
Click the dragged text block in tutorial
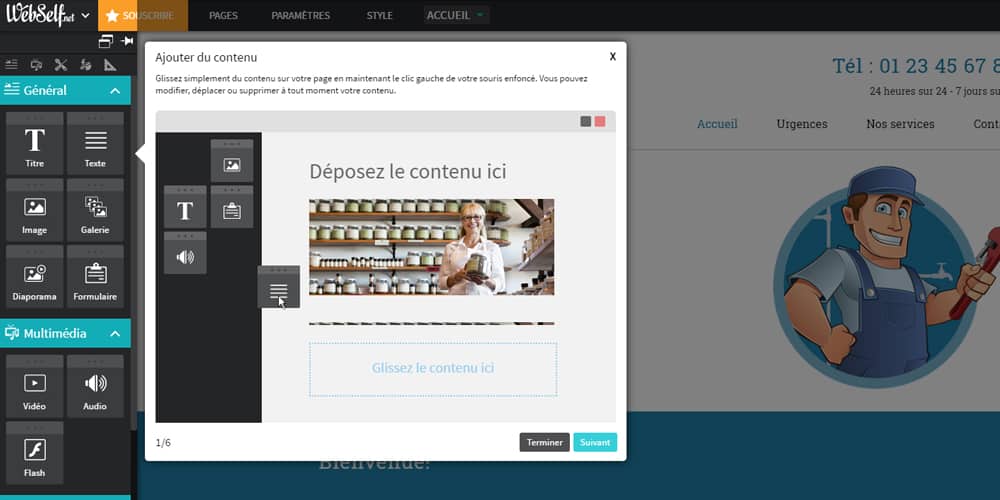pos(279,287)
